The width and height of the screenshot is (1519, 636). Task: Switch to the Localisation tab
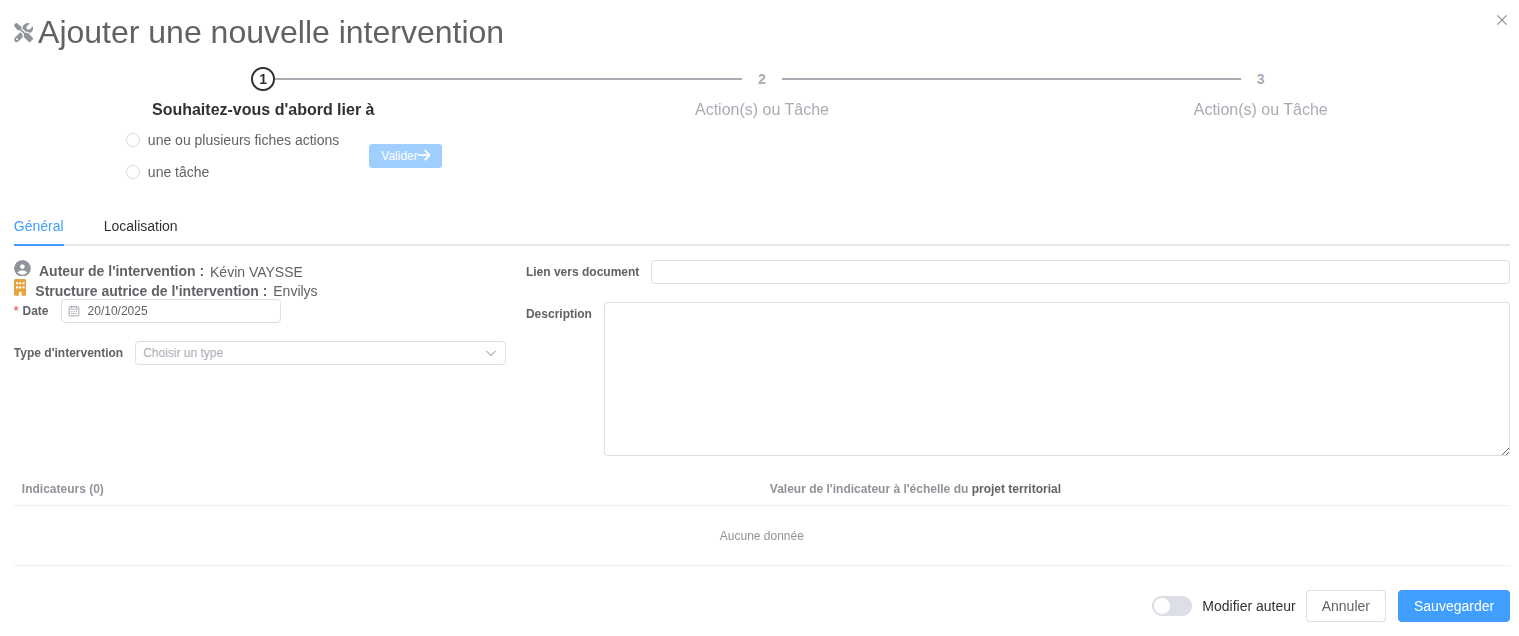[140, 226]
